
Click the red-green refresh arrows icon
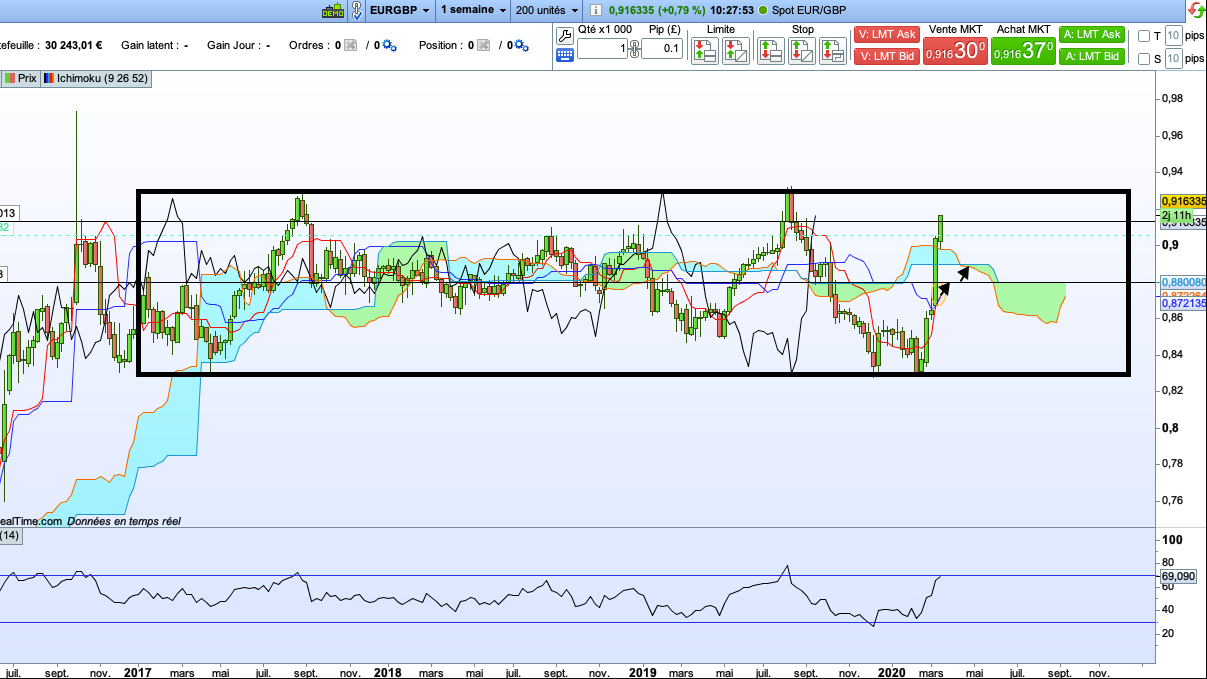click(1196, 10)
